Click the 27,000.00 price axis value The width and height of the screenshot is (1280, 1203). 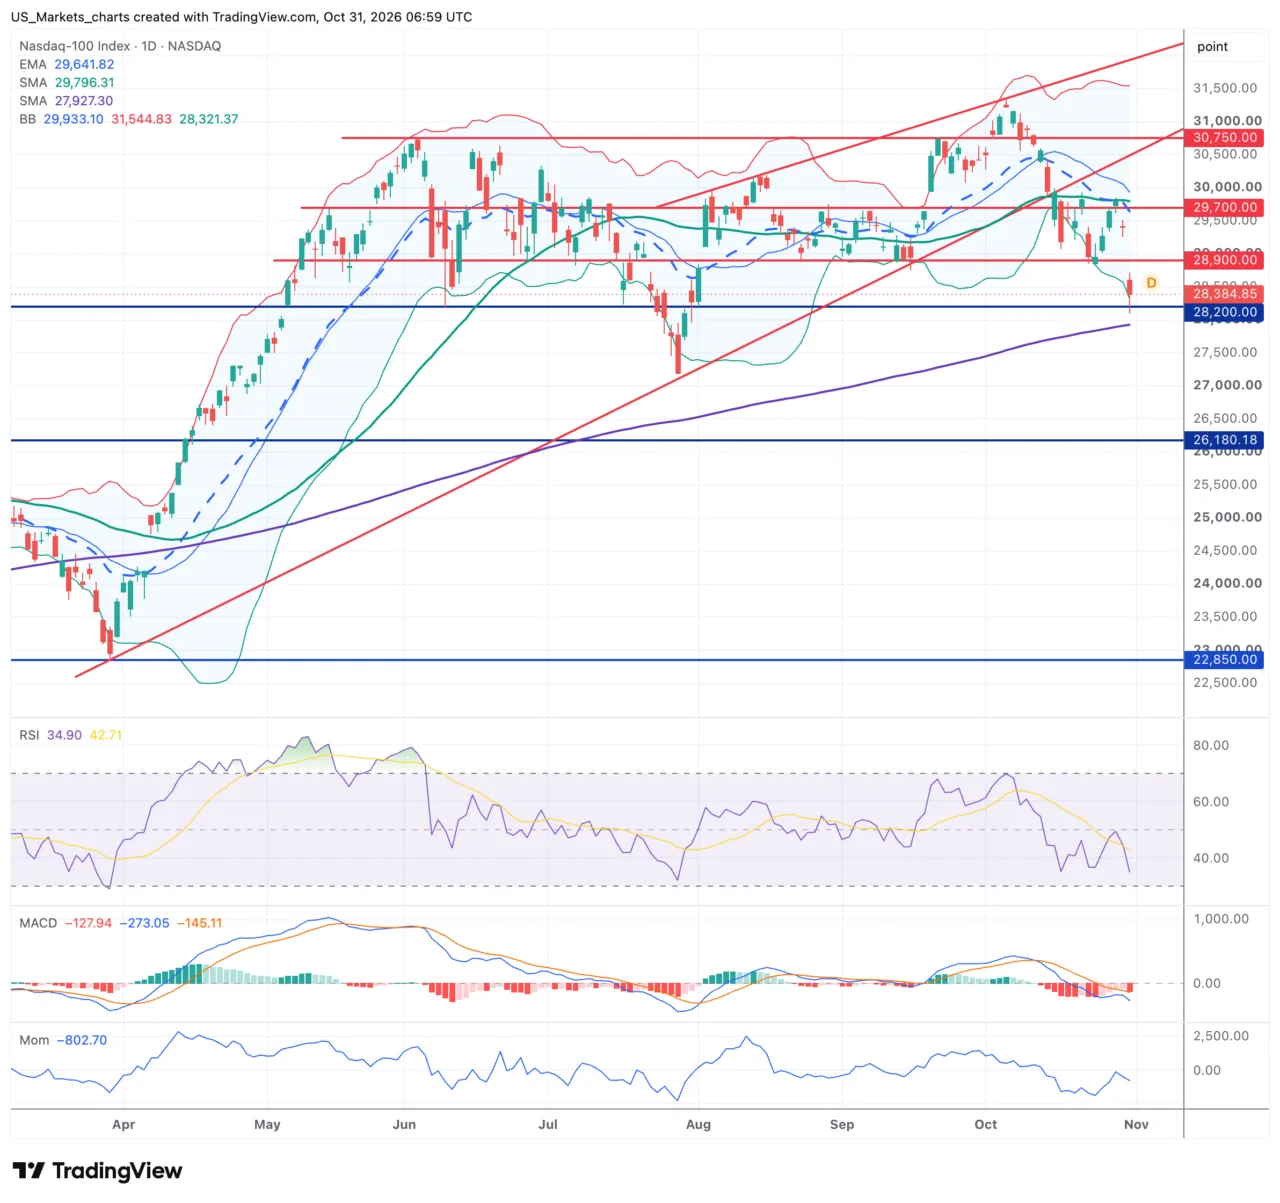[x=1227, y=385]
